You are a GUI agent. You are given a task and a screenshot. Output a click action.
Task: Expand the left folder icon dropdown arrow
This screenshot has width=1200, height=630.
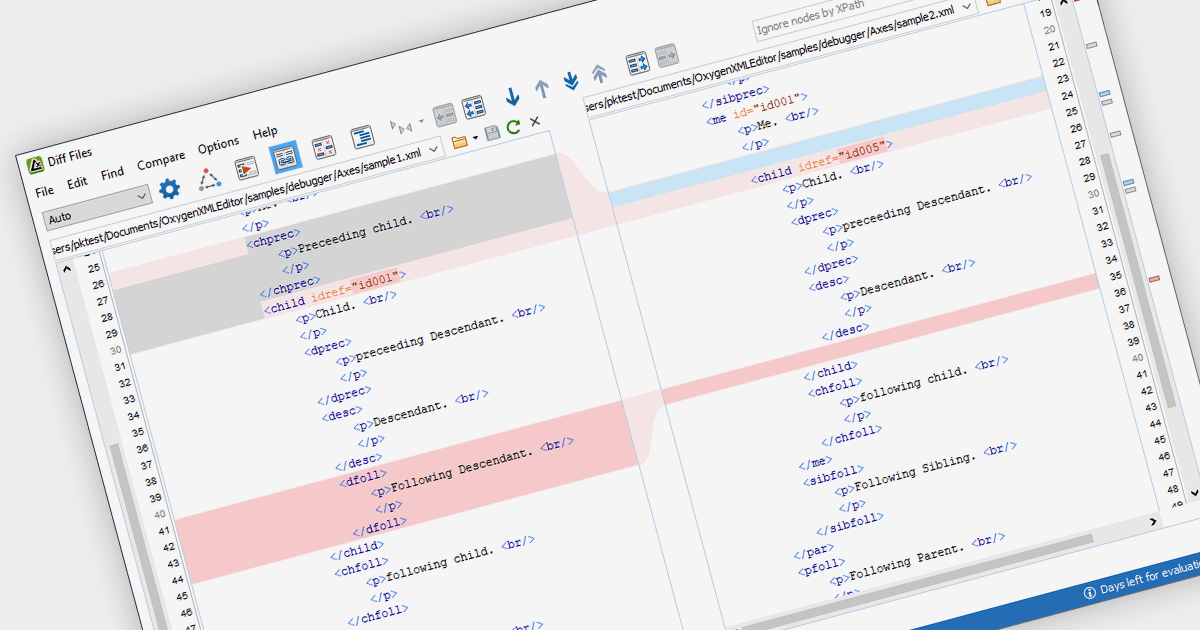(475, 138)
